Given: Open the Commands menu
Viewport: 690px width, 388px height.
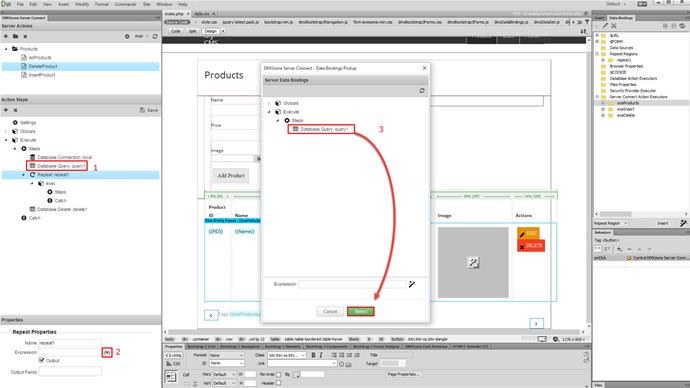Looking at the screenshot, I should [125, 4].
